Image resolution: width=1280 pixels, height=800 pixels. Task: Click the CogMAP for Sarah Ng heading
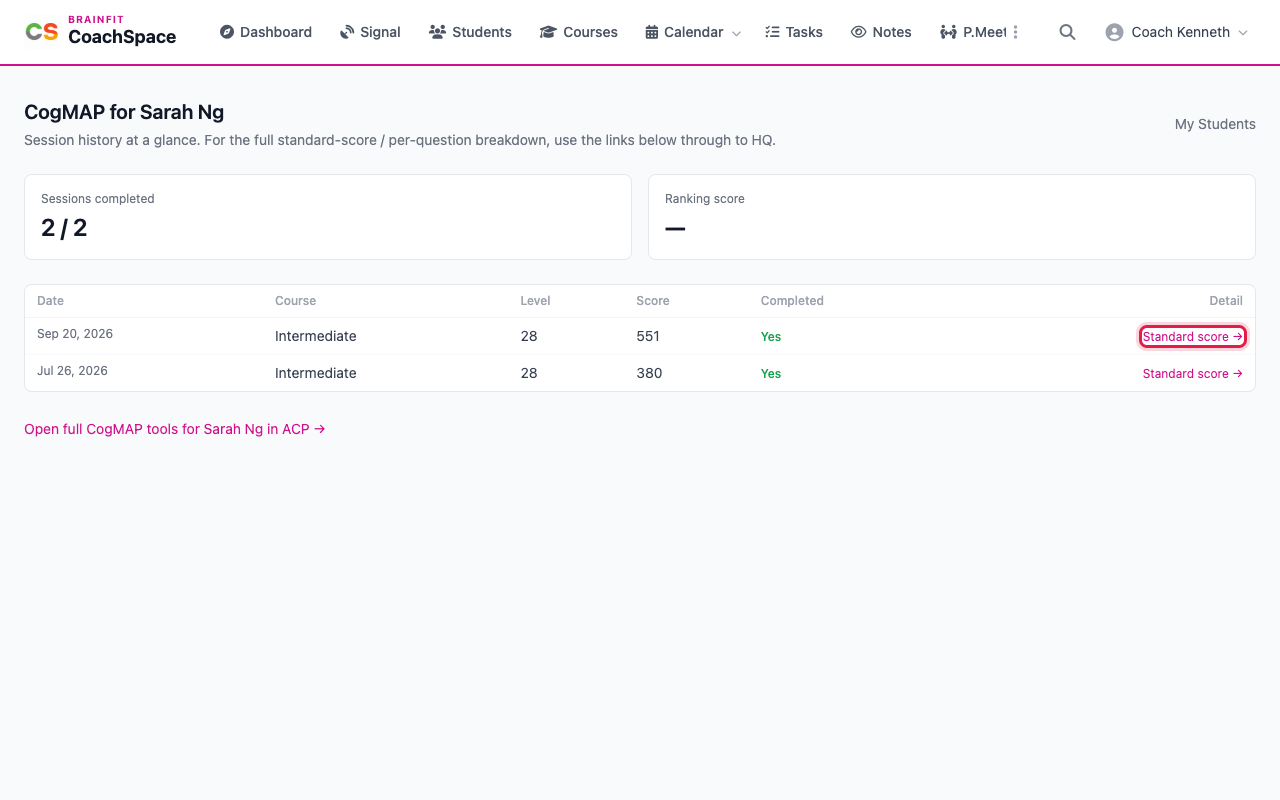124,112
